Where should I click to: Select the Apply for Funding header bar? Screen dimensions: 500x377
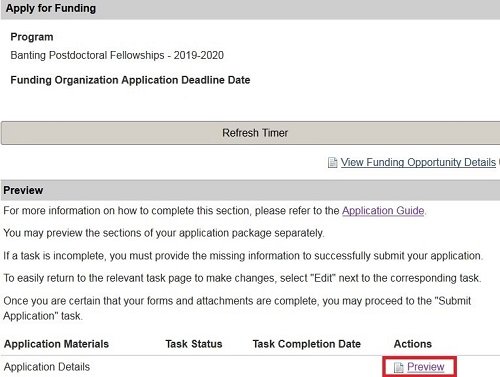[250, 9]
